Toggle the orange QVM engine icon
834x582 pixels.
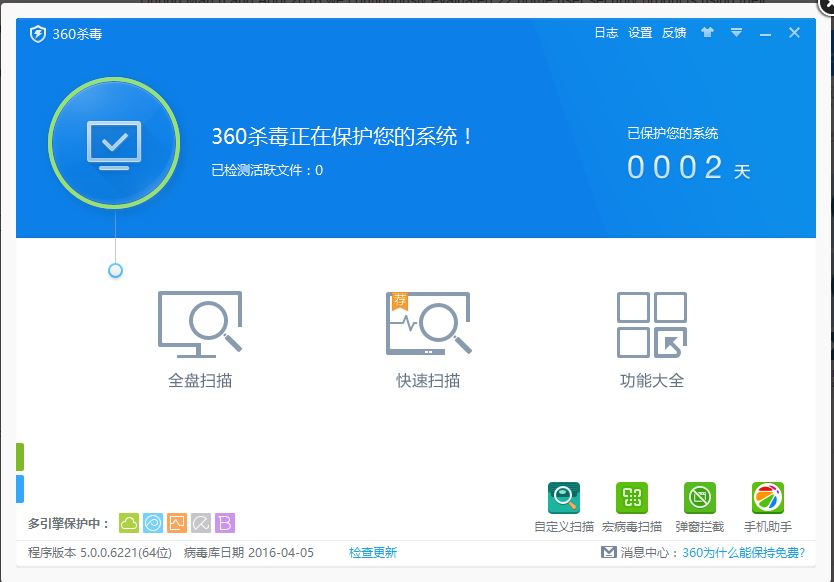point(177,523)
